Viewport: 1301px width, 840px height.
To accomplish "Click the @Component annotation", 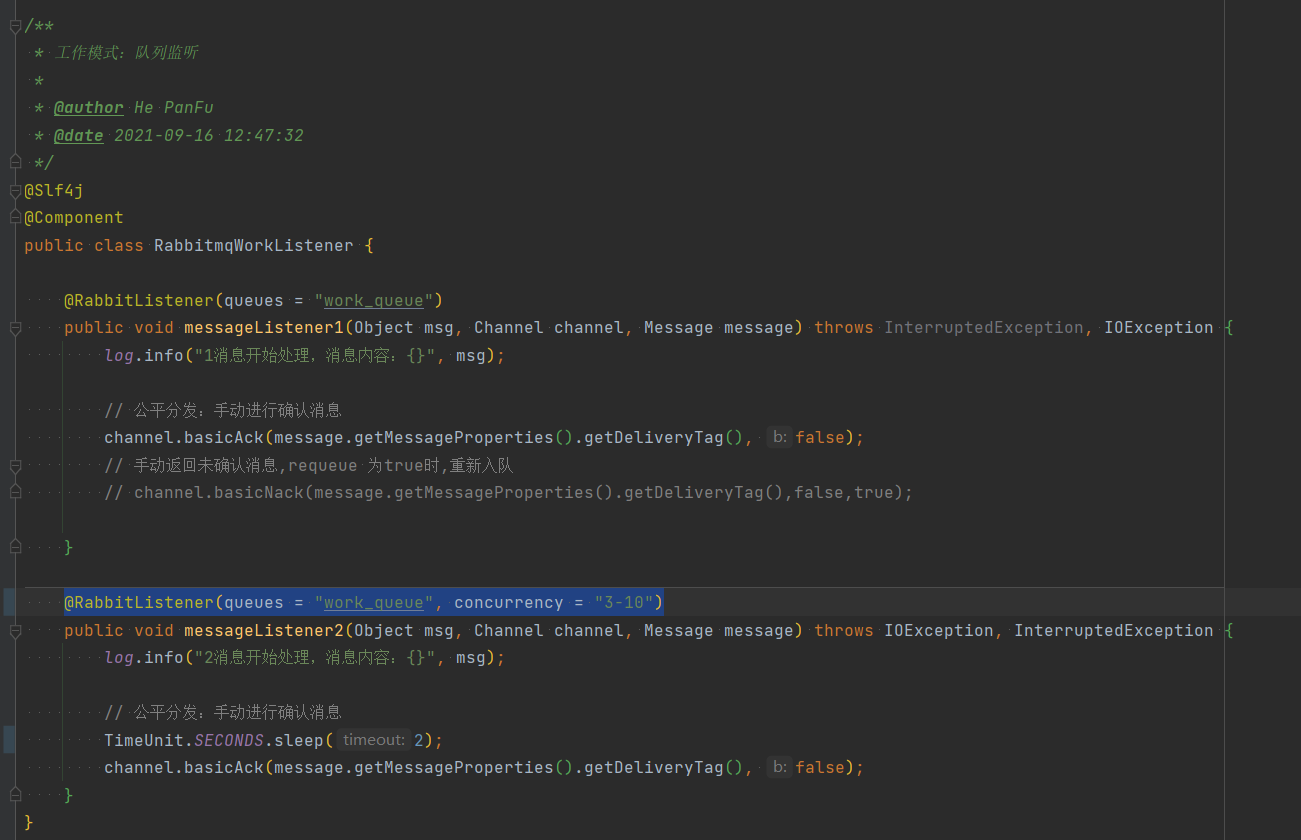I will click(x=74, y=217).
